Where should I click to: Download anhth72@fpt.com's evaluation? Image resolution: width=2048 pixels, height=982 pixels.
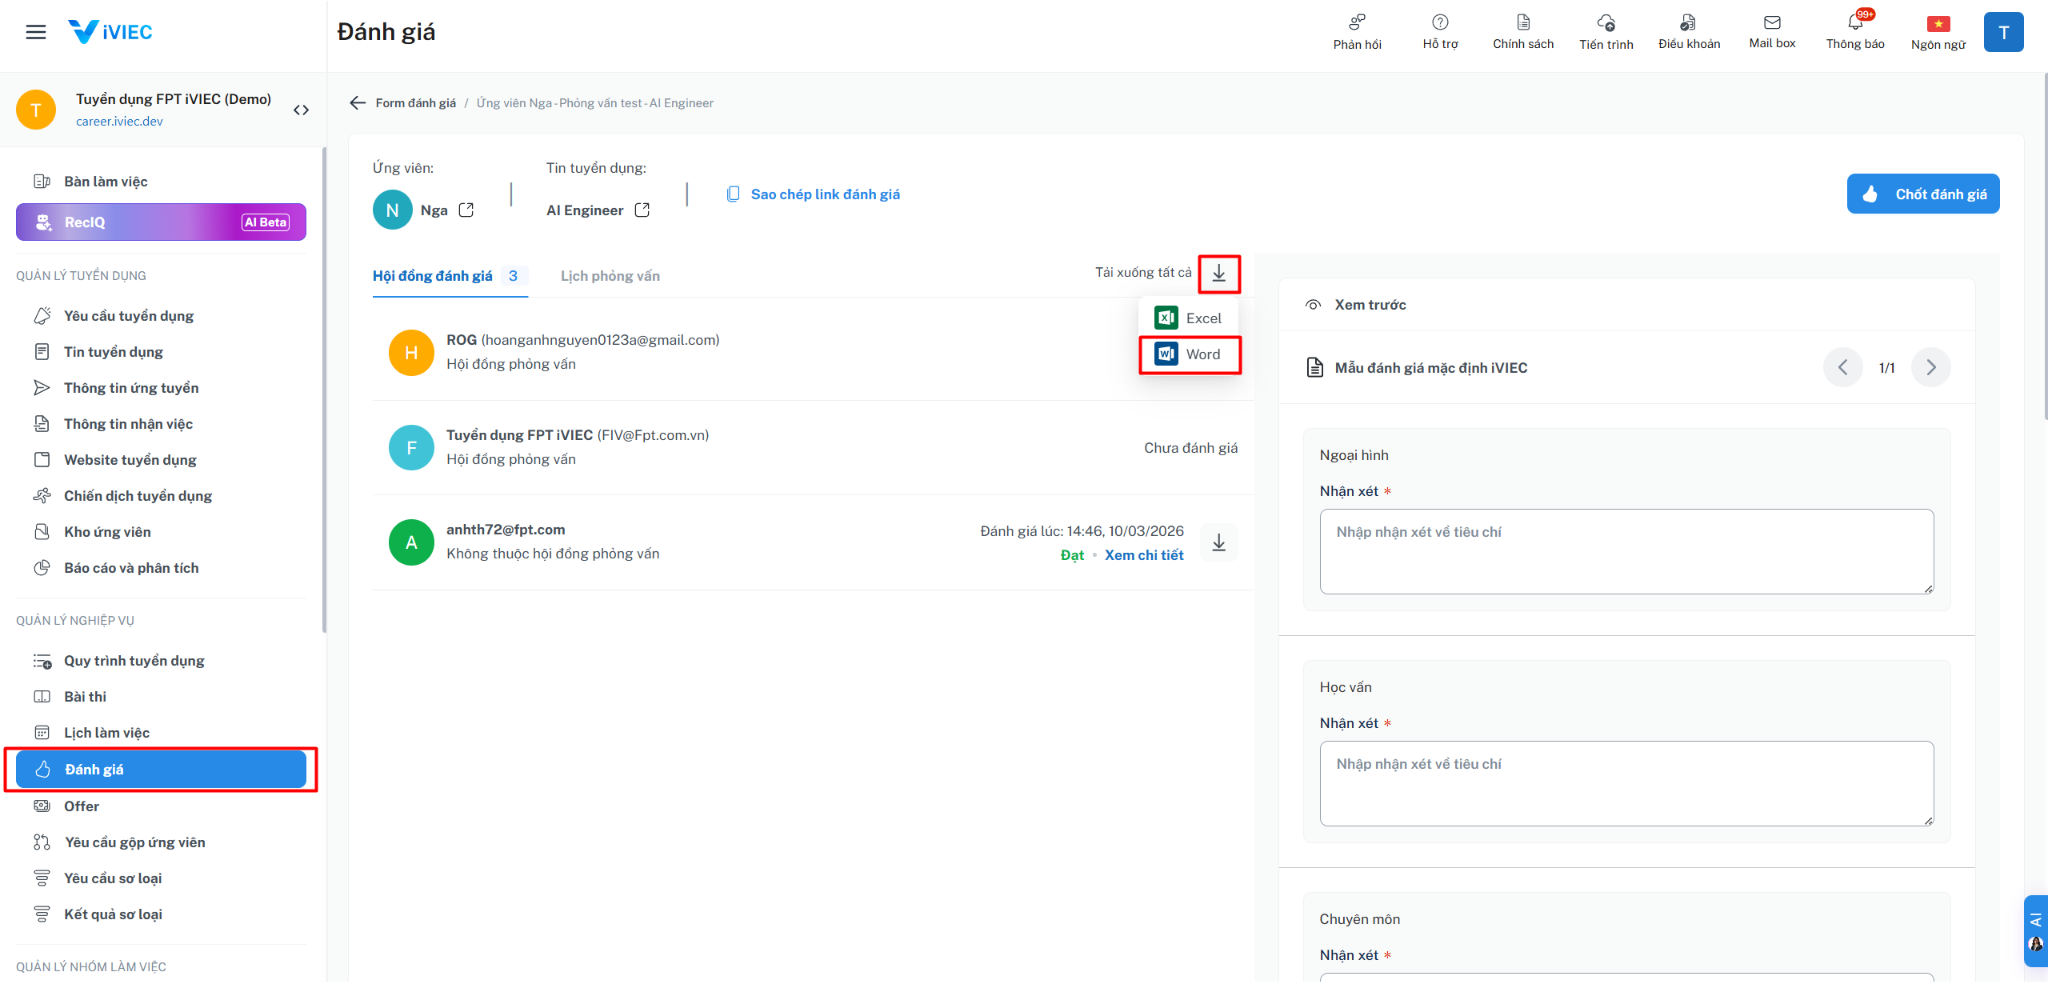tap(1219, 543)
